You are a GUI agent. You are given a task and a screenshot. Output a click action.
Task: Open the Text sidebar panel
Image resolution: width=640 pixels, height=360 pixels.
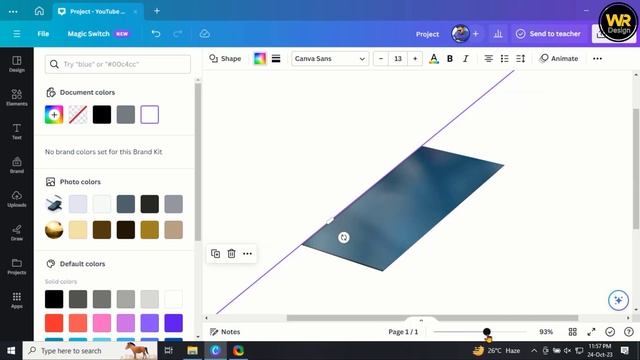pos(17,131)
